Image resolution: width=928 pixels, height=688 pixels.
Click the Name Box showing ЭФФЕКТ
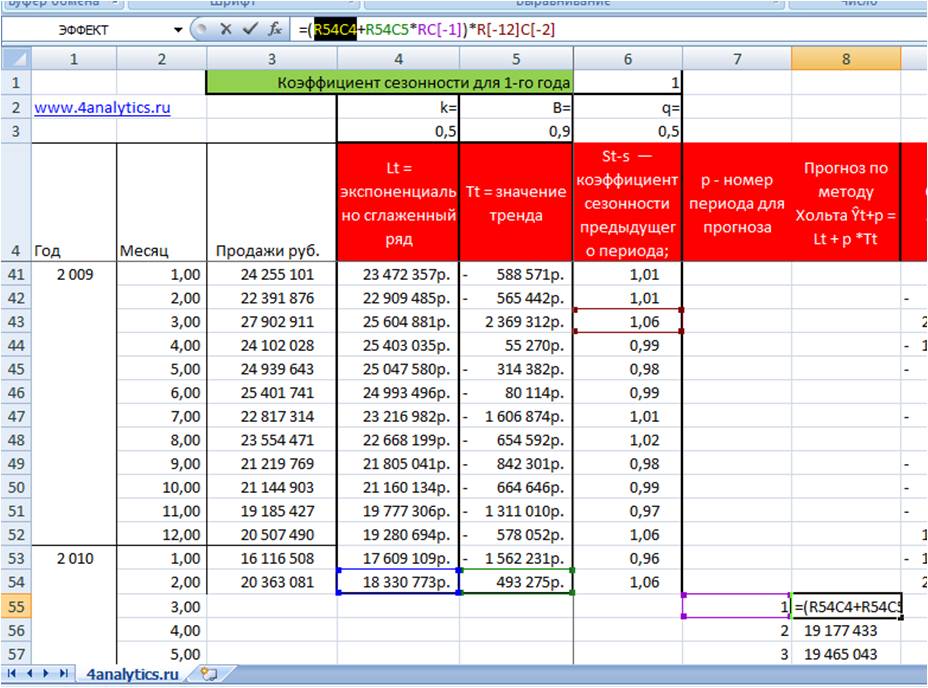tap(85, 30)
